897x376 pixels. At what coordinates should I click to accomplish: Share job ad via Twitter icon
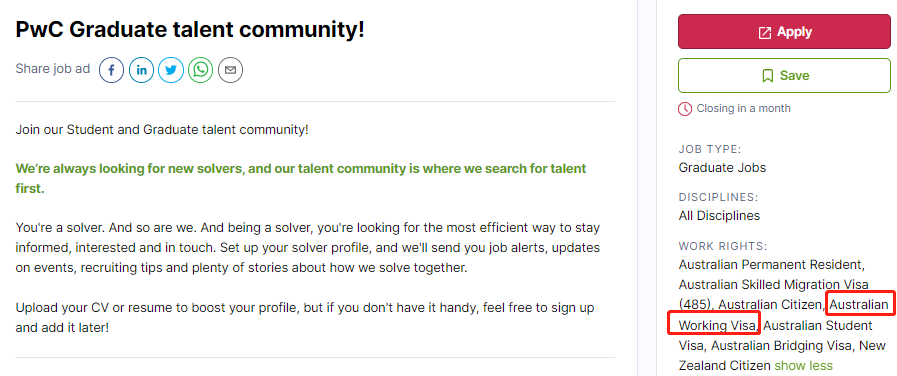pyautogui.click(x=170, y=70)
